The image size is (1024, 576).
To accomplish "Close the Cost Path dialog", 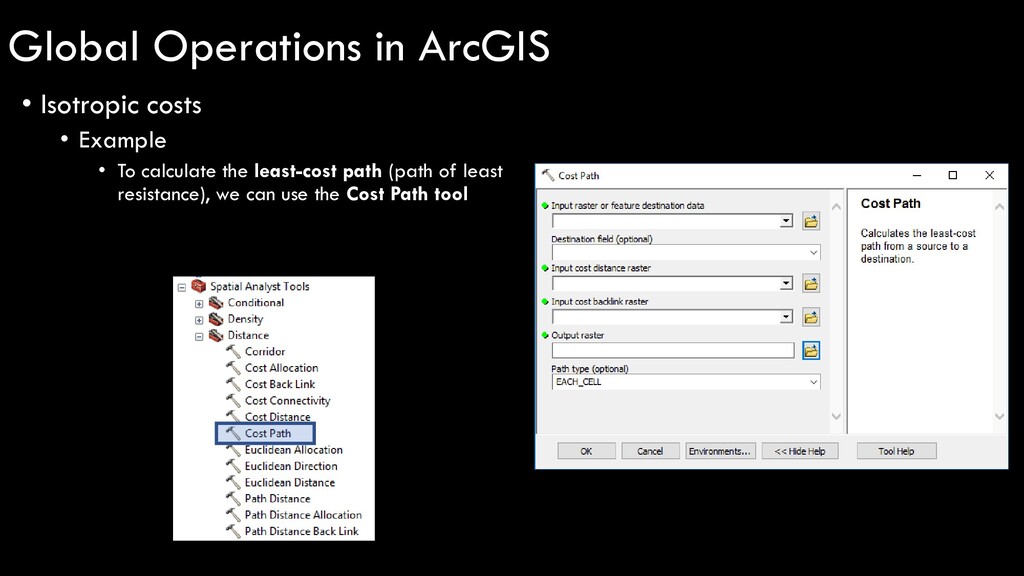I will pos(989,175).
